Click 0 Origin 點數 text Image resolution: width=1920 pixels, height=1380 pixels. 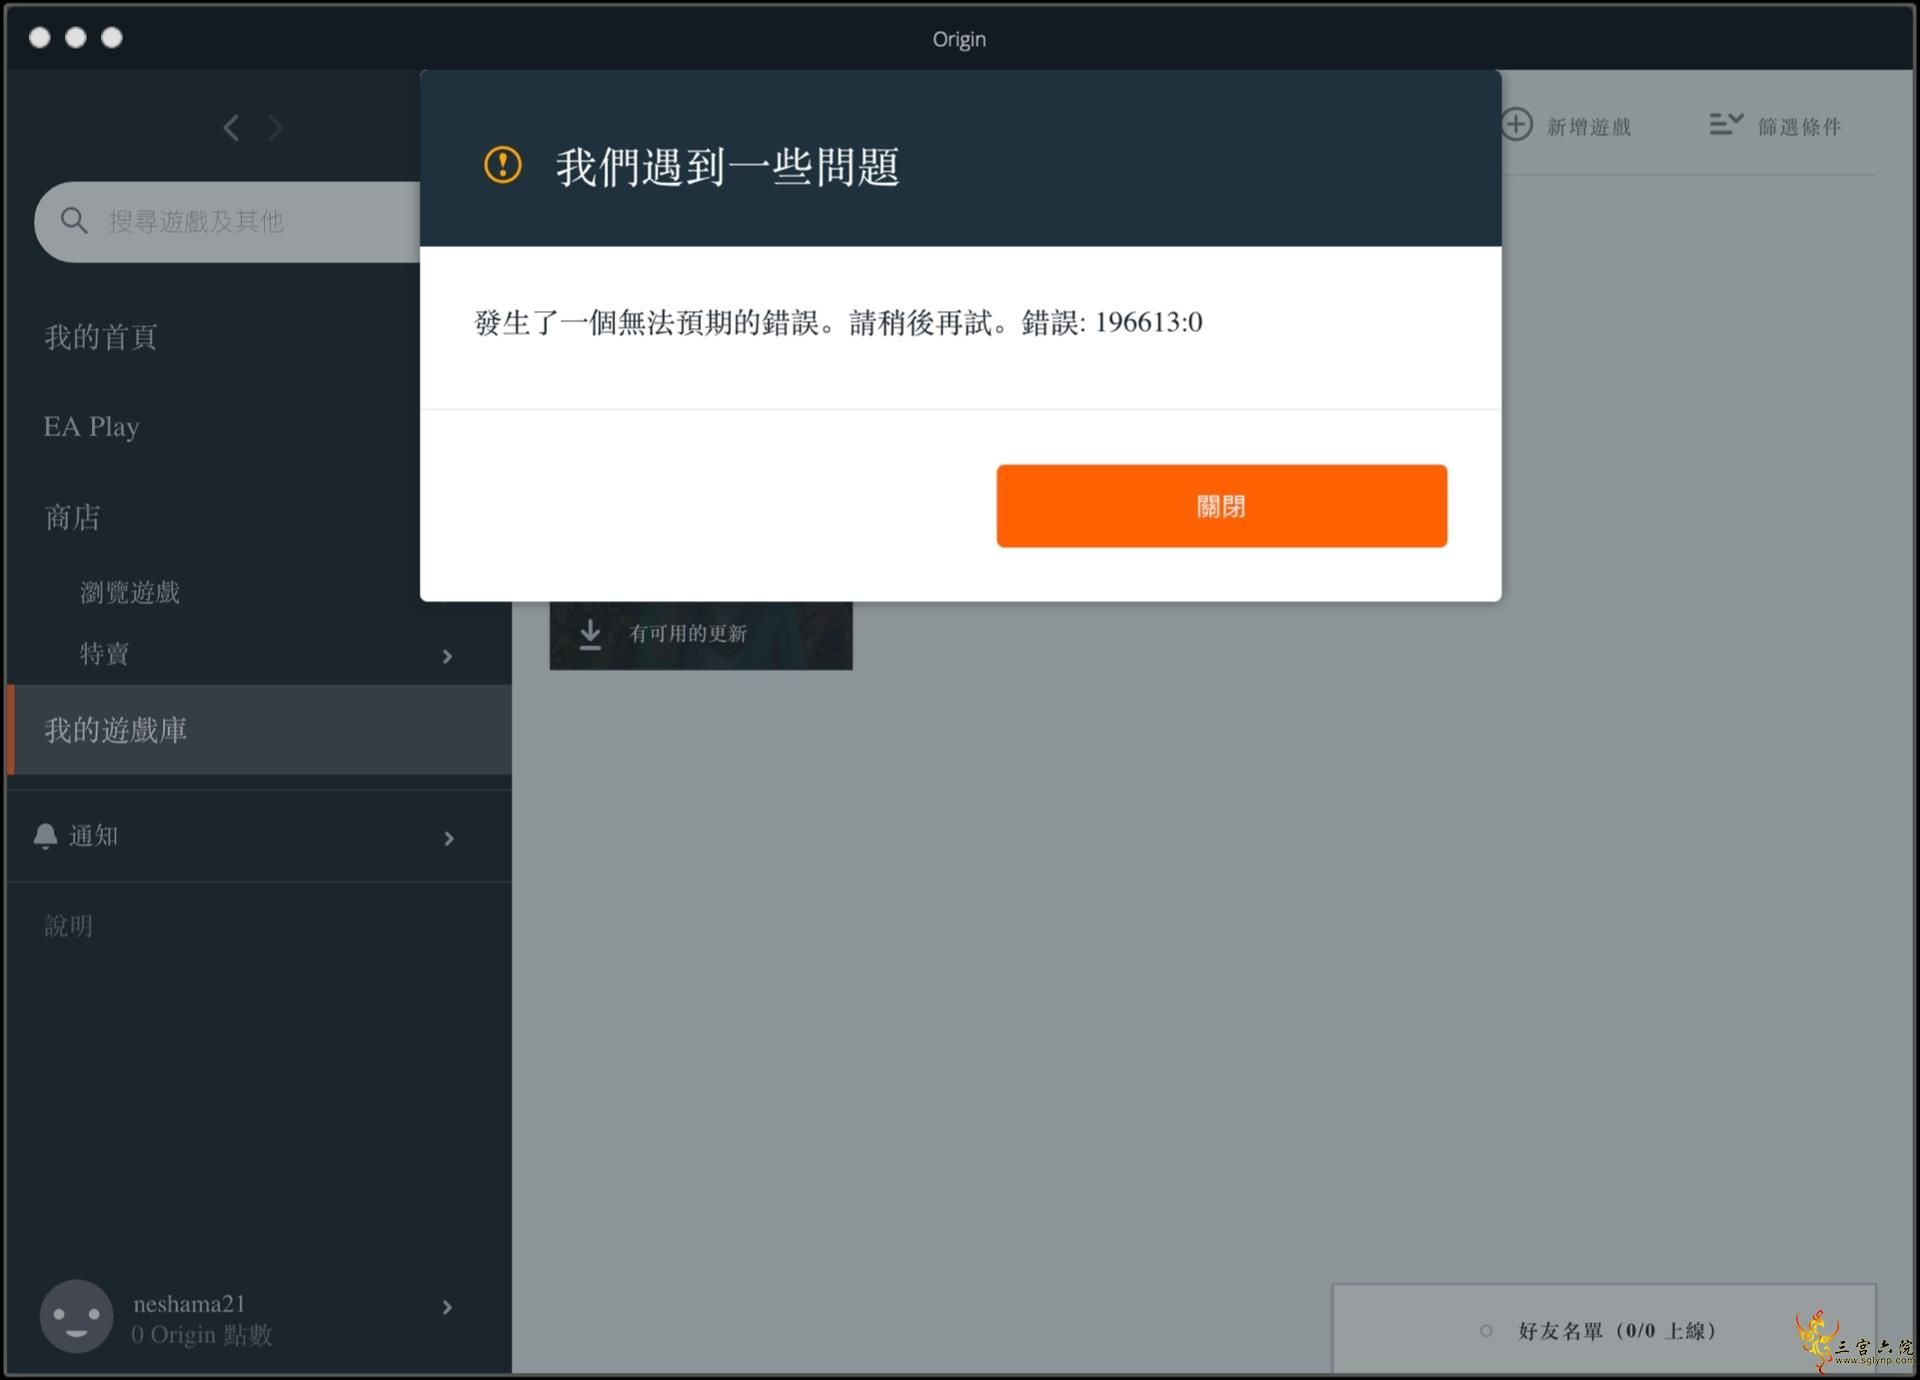point(202,1335)
